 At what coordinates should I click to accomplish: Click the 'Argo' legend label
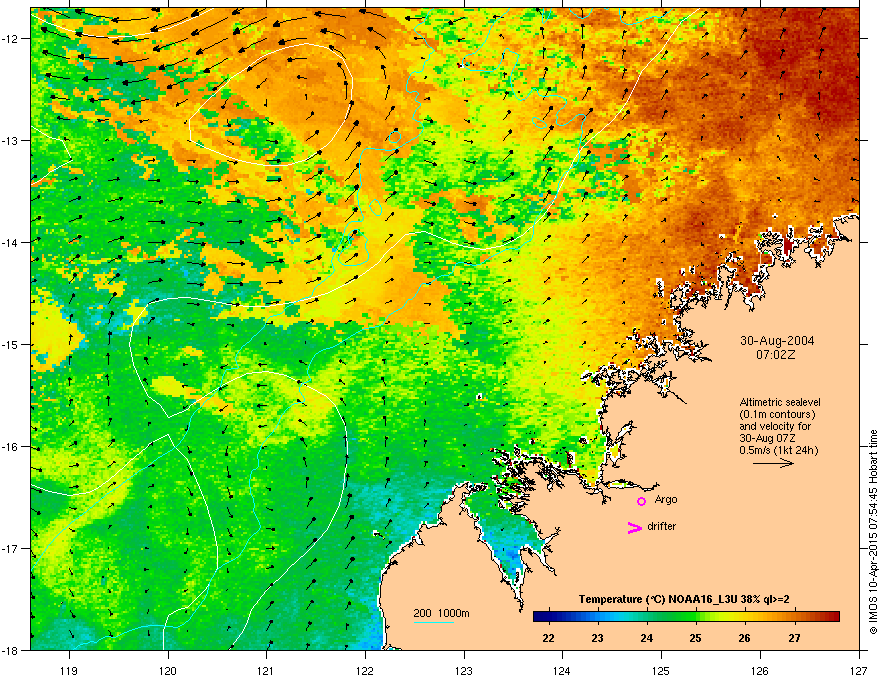tap(666, 499)
